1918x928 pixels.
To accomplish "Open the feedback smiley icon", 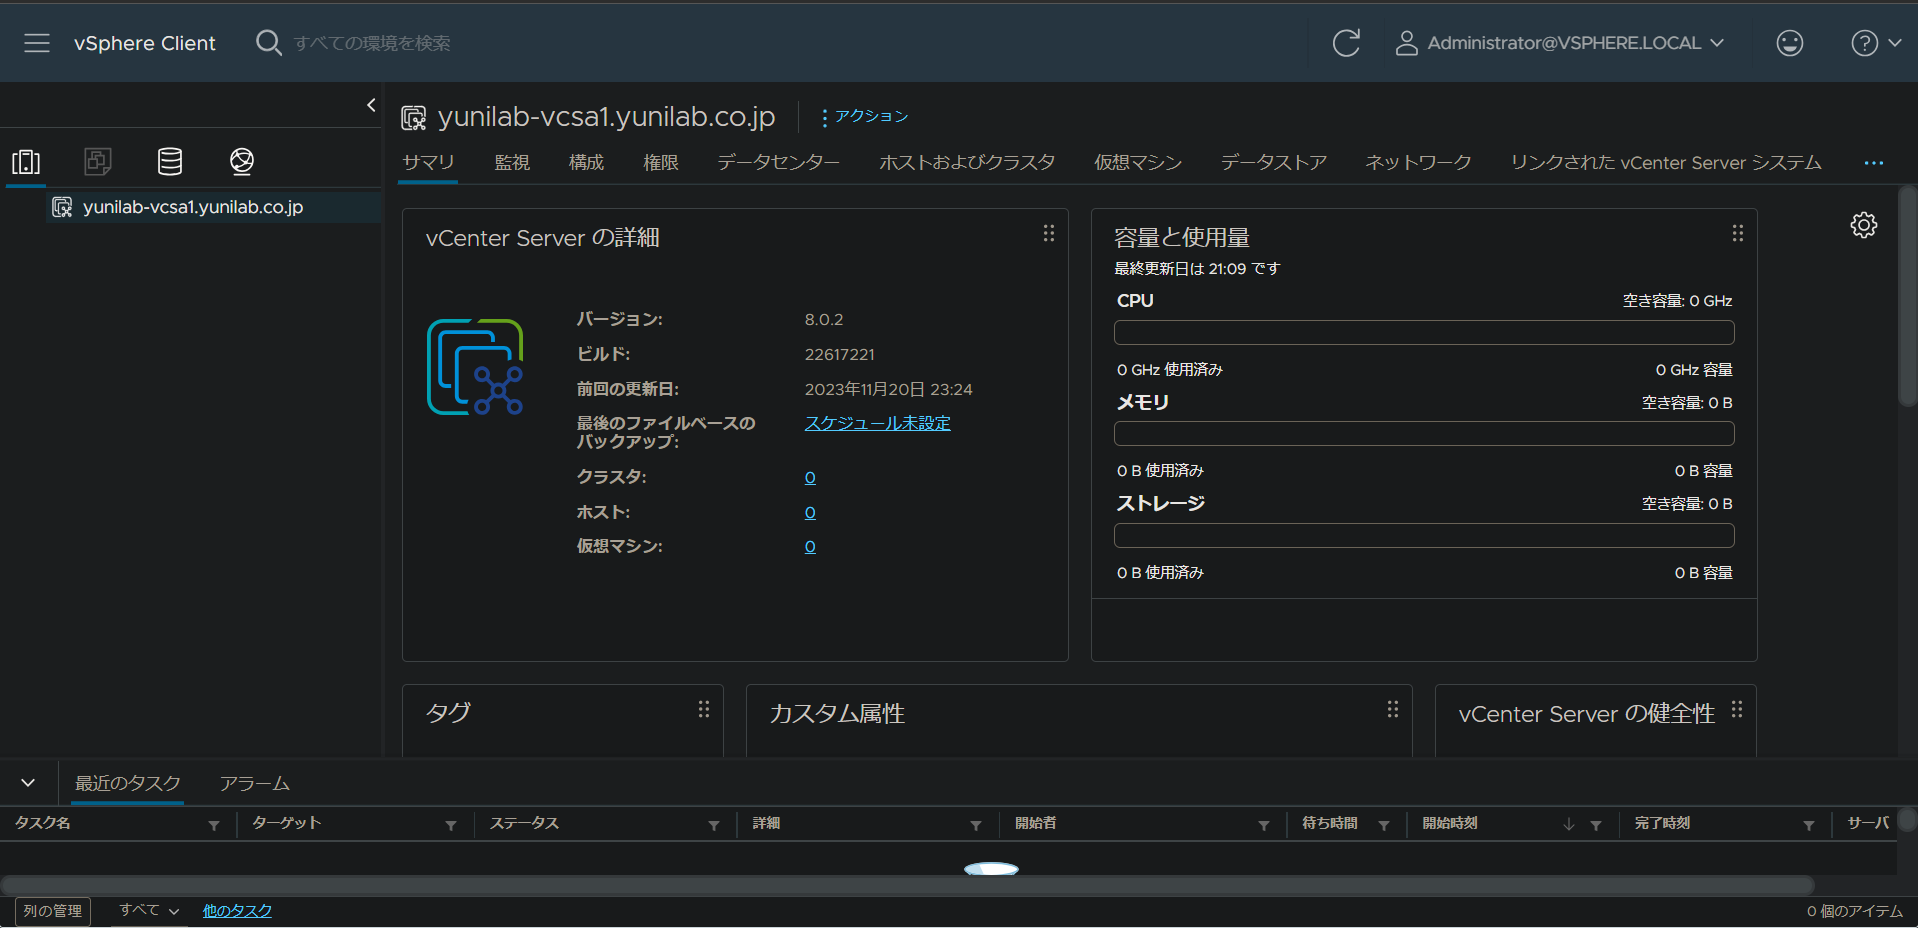I will click(x=1789, y=43).
